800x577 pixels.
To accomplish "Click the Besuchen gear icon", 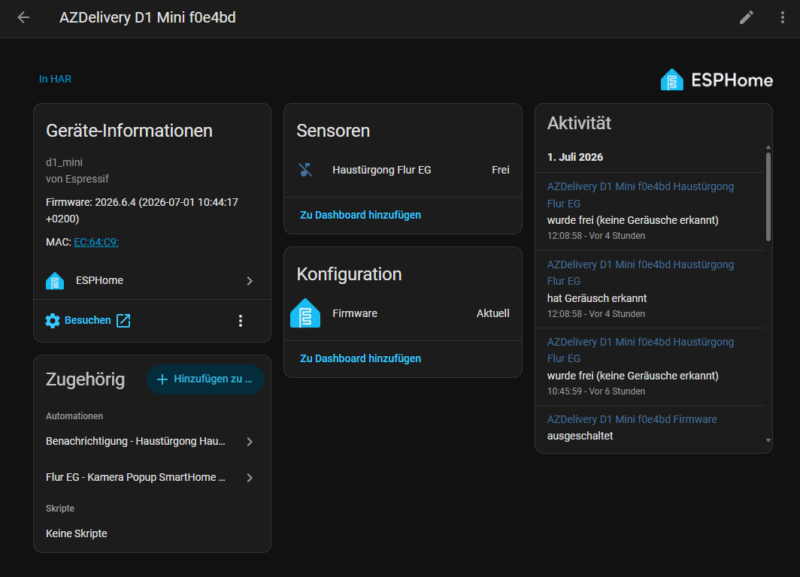I will (x=53, y=320).
